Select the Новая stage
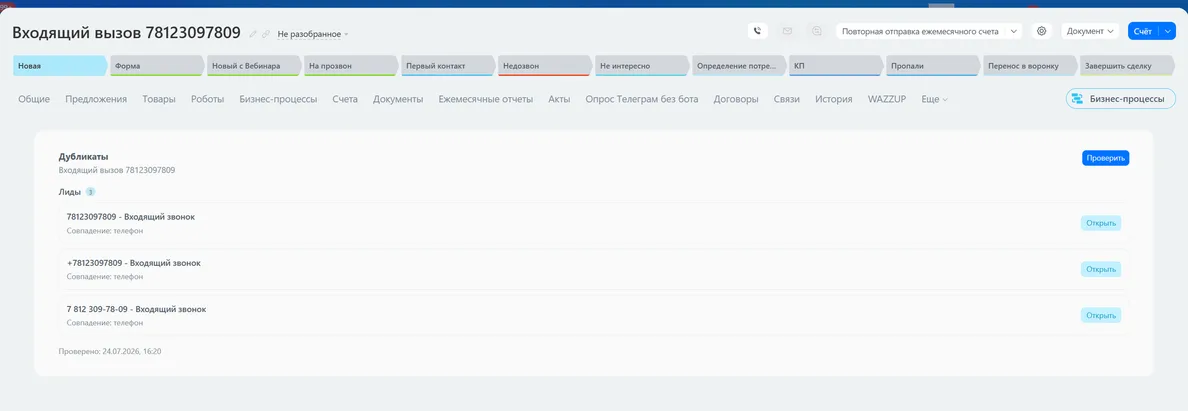This screenshot has width=1188, height=411. tap(61, 66)
